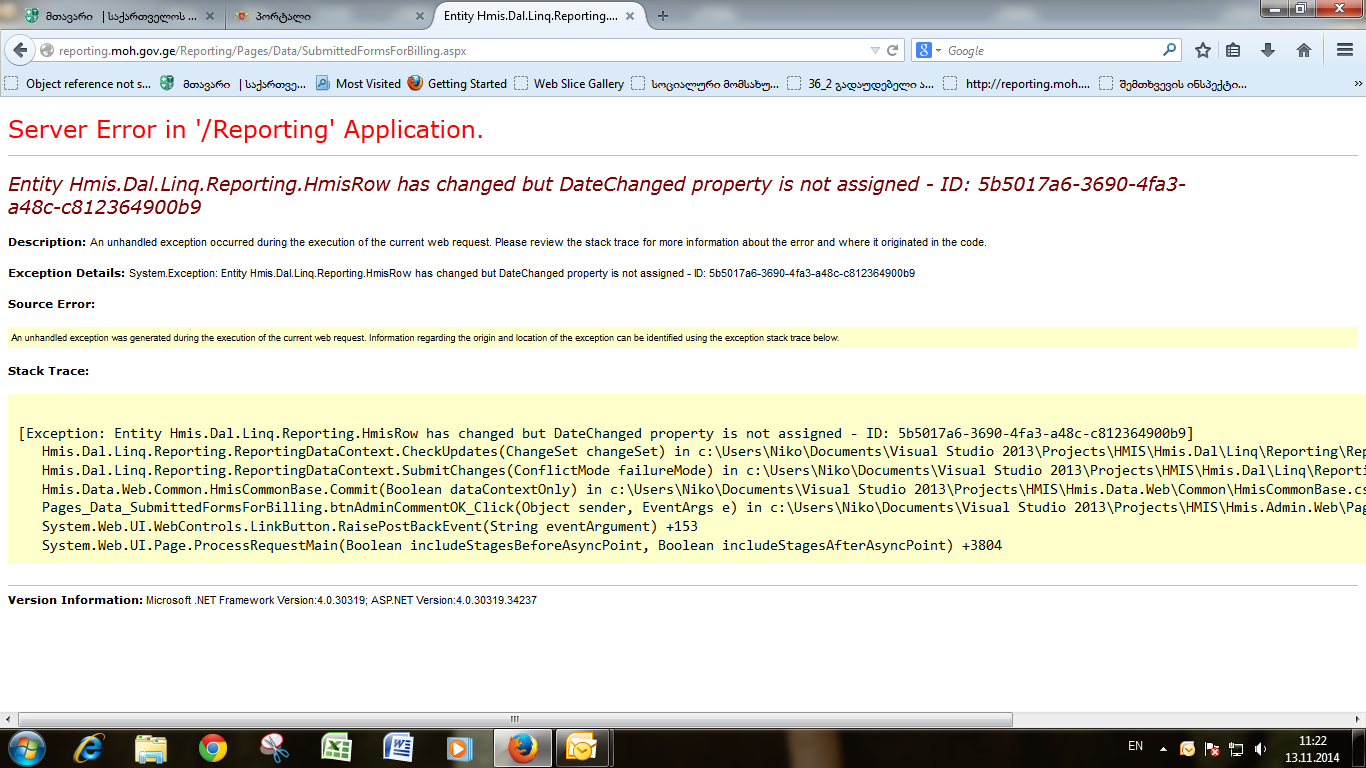The image size is (1366, 768).
Task: Open a new tab with the plus button
Action: (663, 15)
